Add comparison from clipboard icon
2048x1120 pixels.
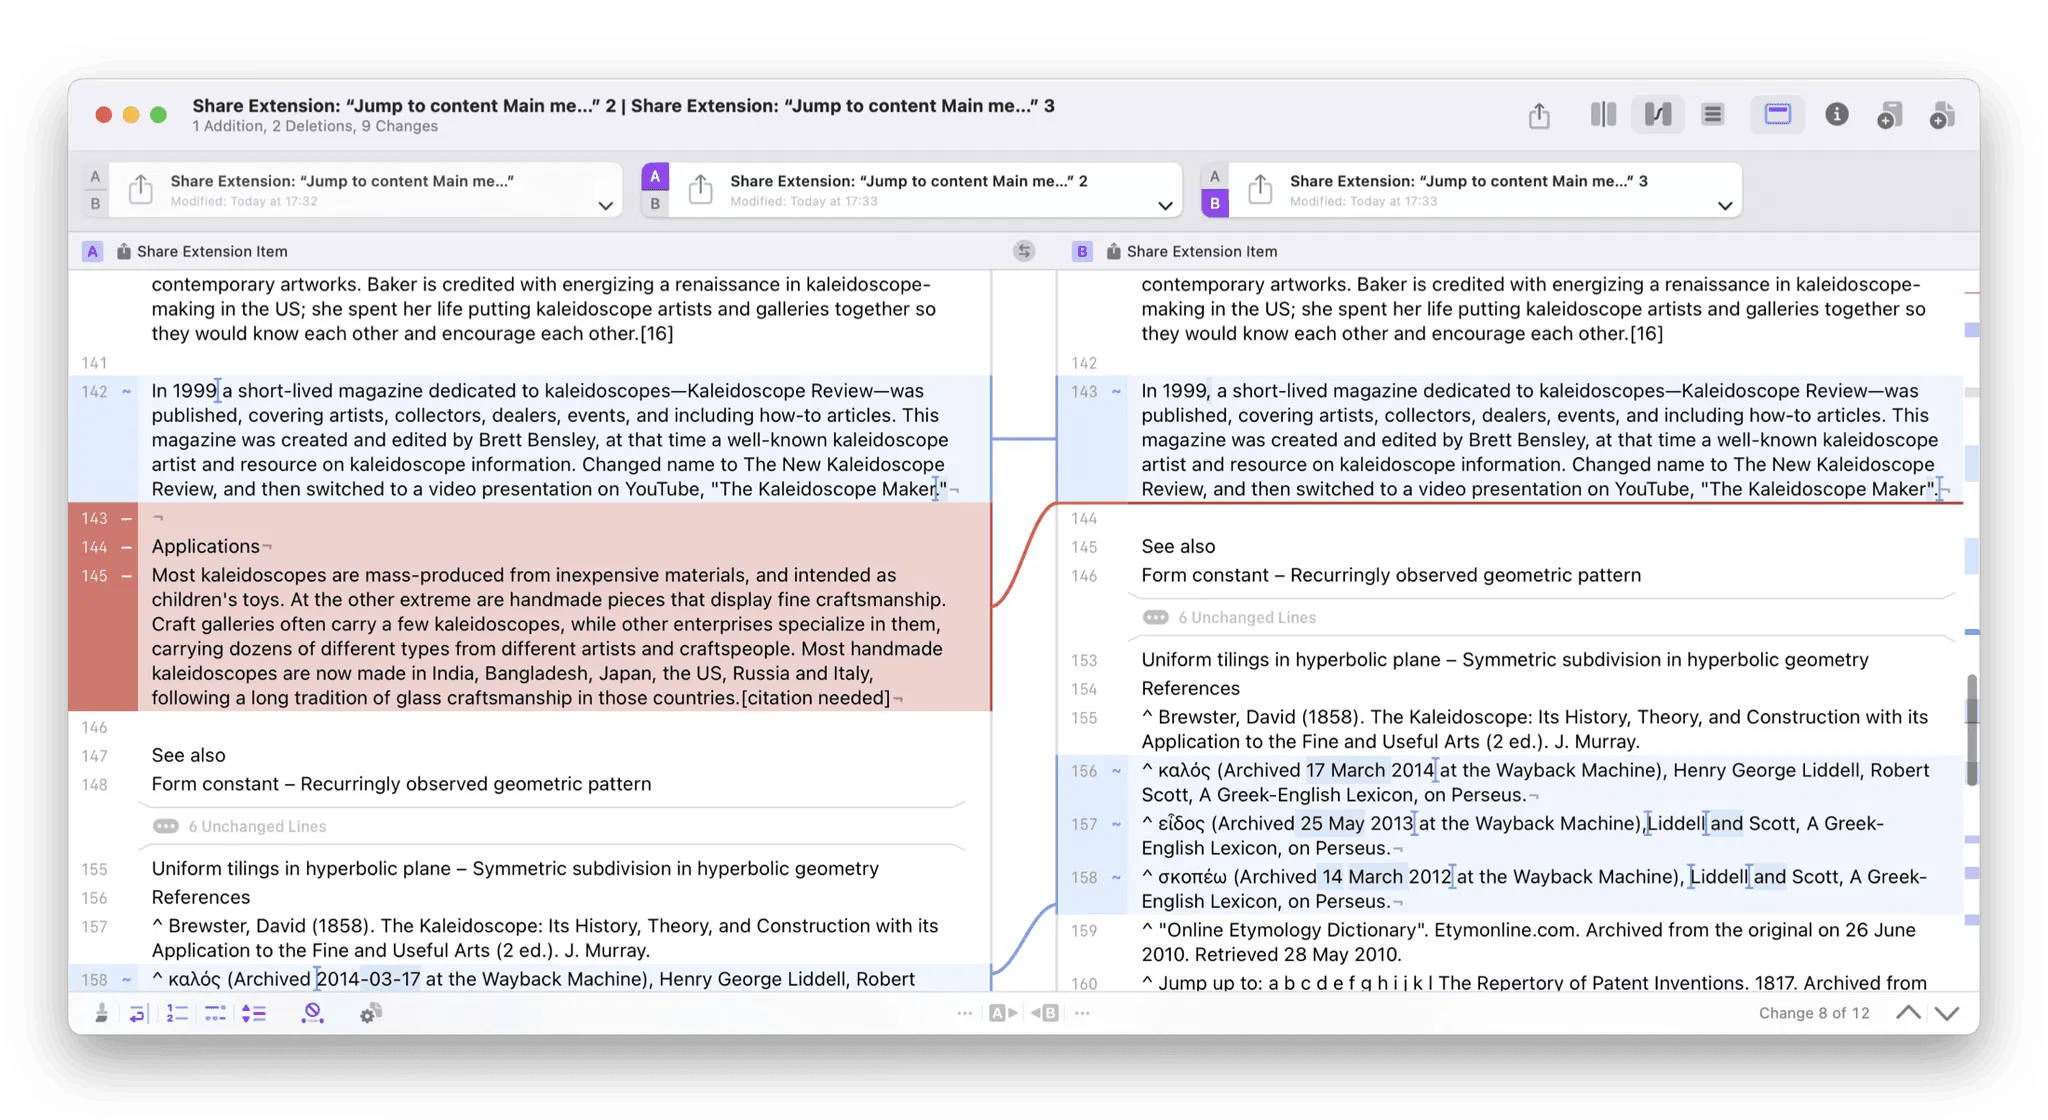pyautogui.click(x=1889, y=116)
